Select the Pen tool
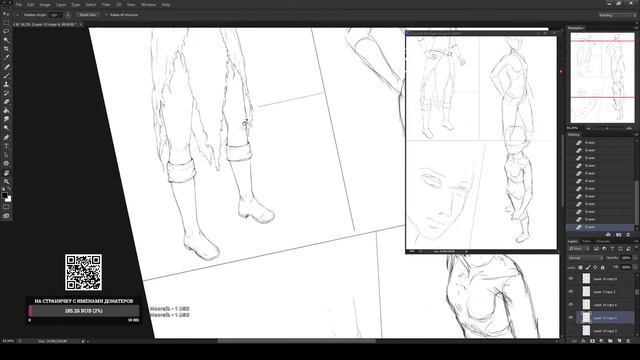The height and width of the screenshot is (360, 640). click(x=6, y=137)
